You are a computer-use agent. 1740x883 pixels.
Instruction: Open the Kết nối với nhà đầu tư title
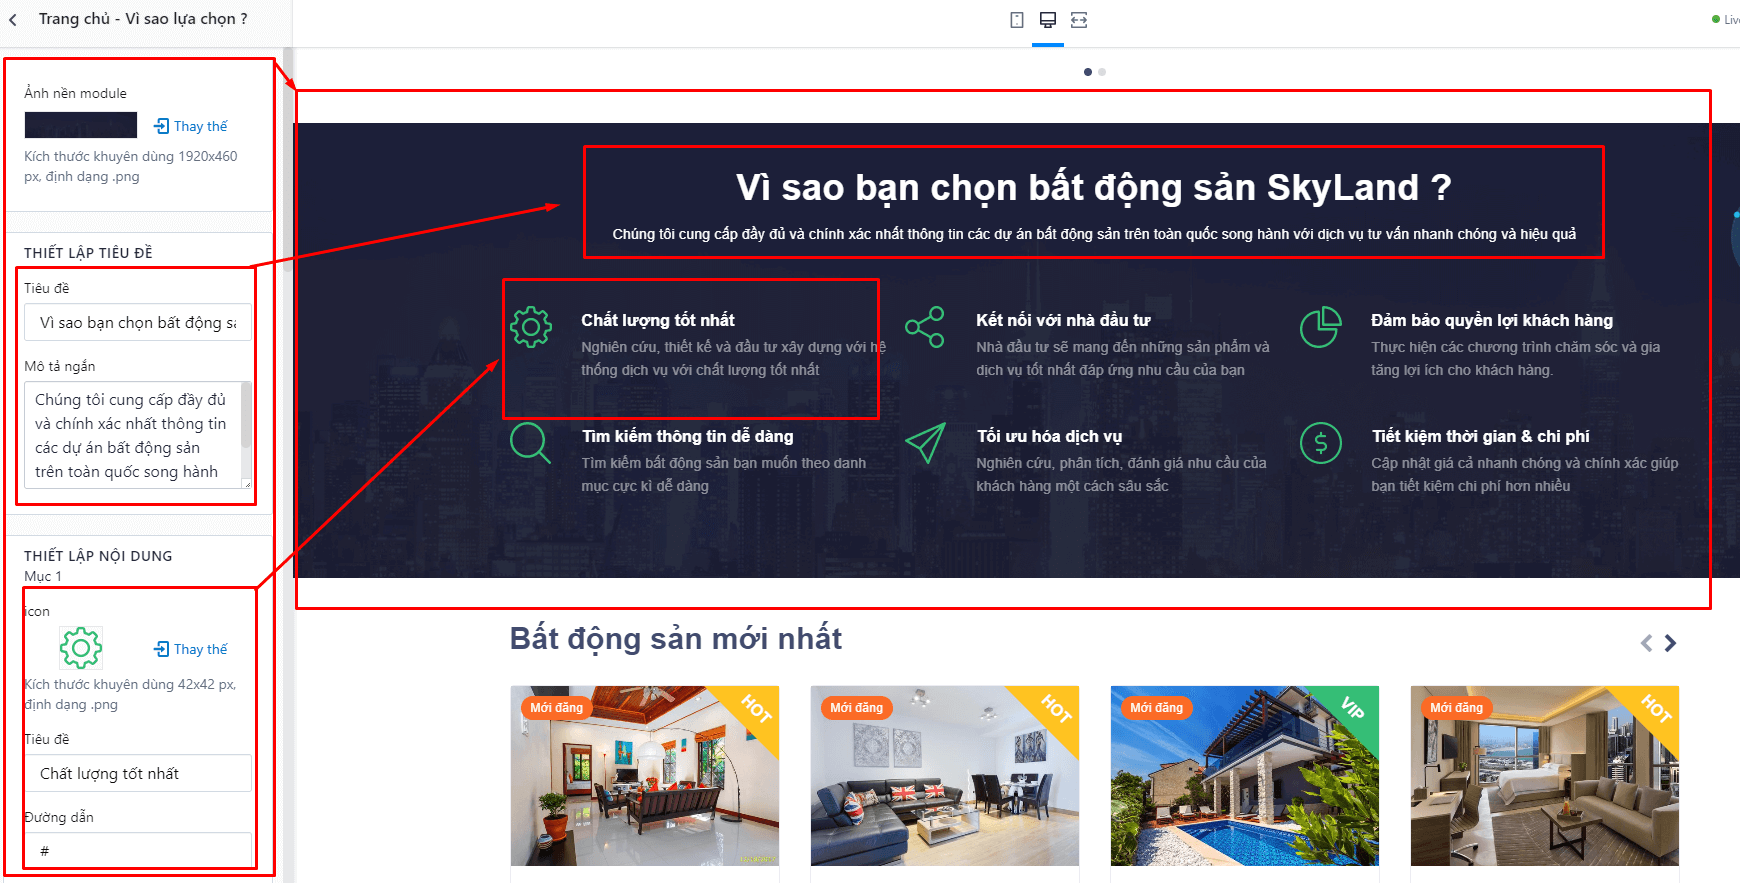pyautogui.click(x=1063, y=320)
